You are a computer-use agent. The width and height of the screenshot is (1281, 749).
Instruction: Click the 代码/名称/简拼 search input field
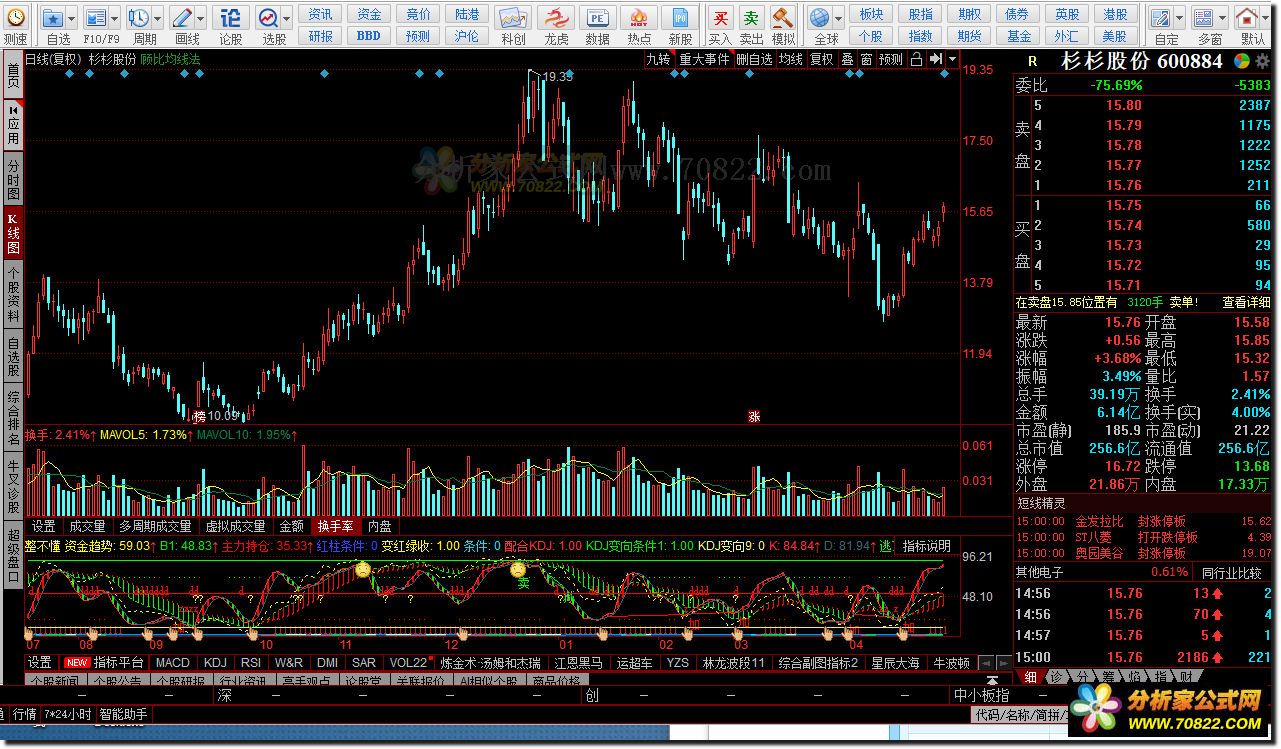[x=1020, y=715]
